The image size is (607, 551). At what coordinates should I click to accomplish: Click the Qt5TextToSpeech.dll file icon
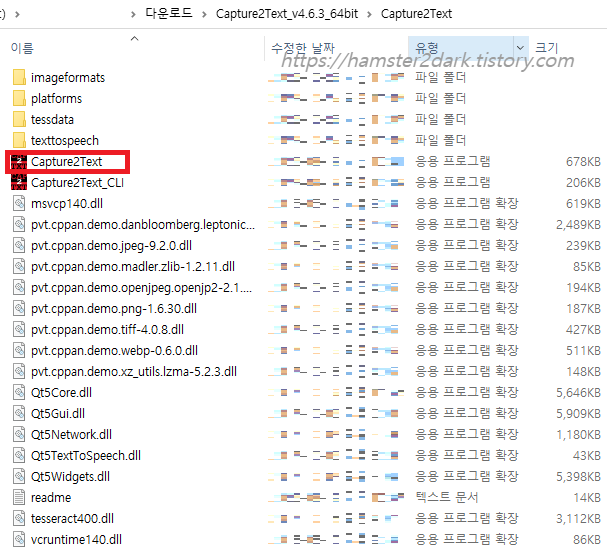pyautogui.click(x=19, y=455)
